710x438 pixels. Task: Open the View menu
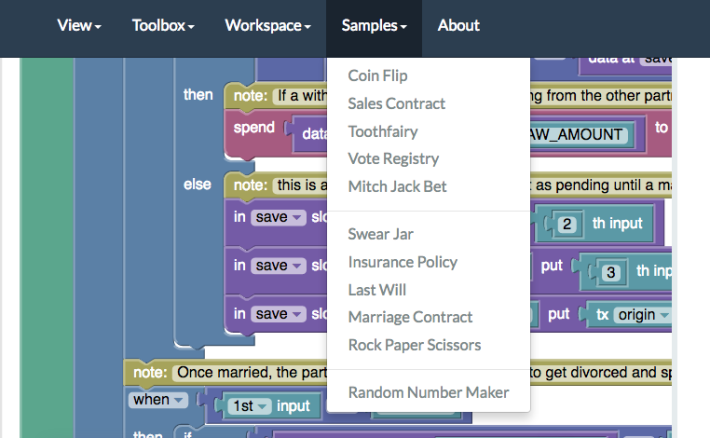[x=79, y=26]
